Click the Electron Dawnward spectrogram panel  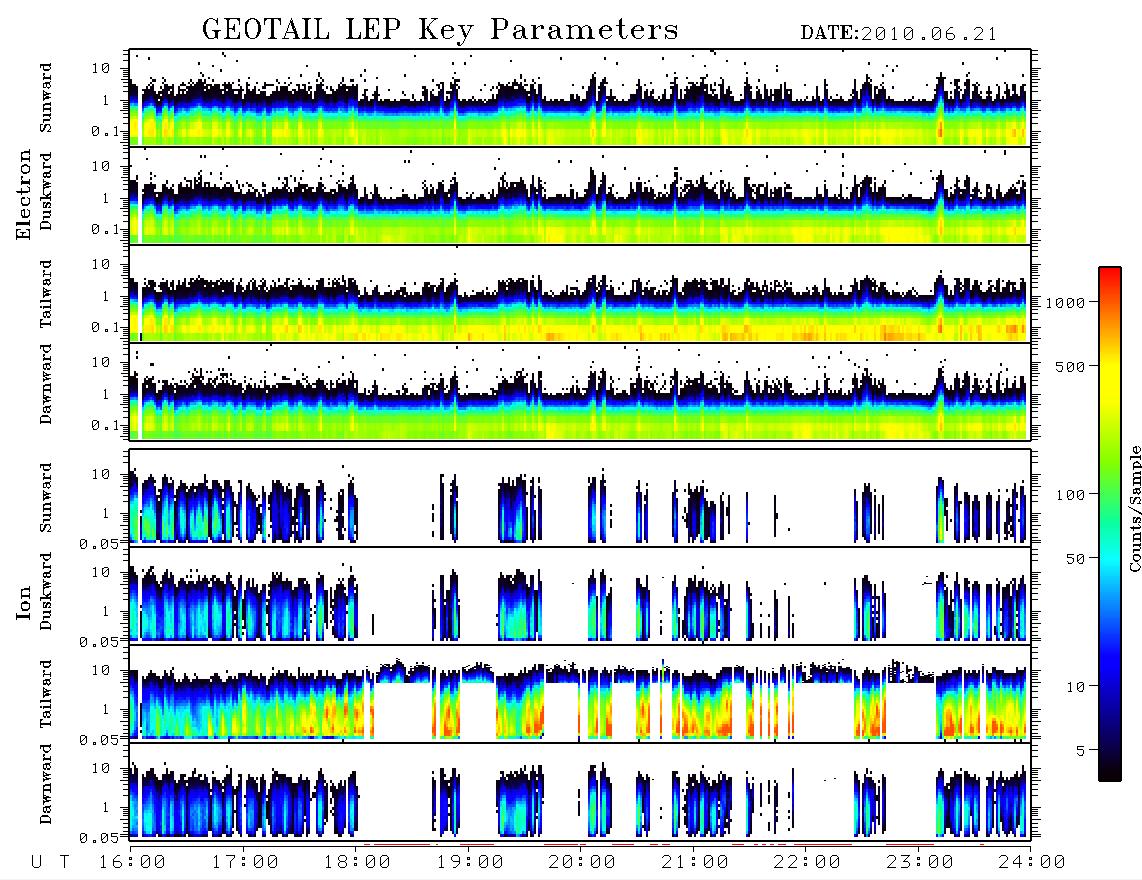tap(580, 392)
